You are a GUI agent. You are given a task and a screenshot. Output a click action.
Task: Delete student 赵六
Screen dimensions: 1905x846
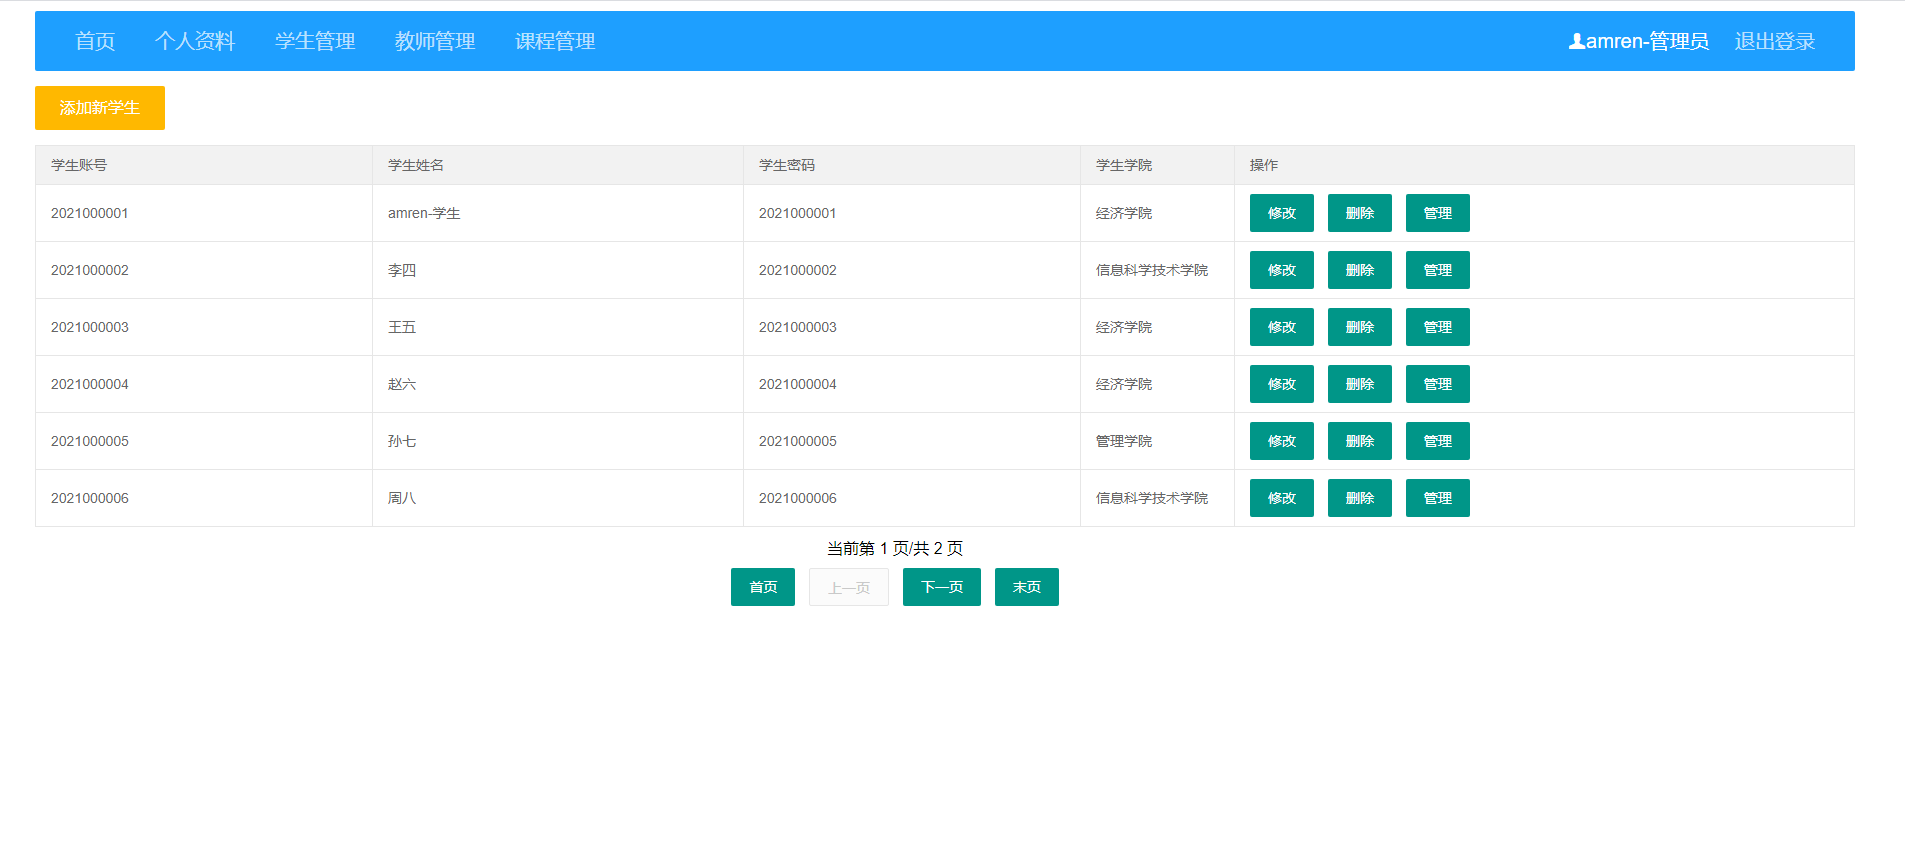[x=1360, y=384]
